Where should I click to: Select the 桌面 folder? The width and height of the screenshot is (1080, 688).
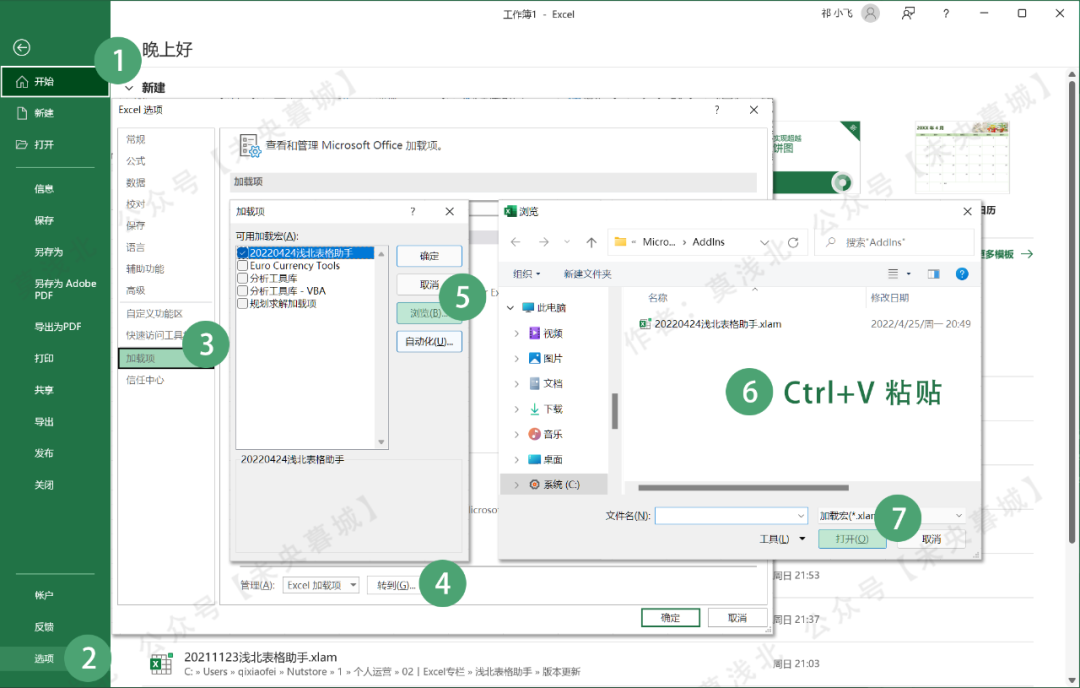(546, 459)
